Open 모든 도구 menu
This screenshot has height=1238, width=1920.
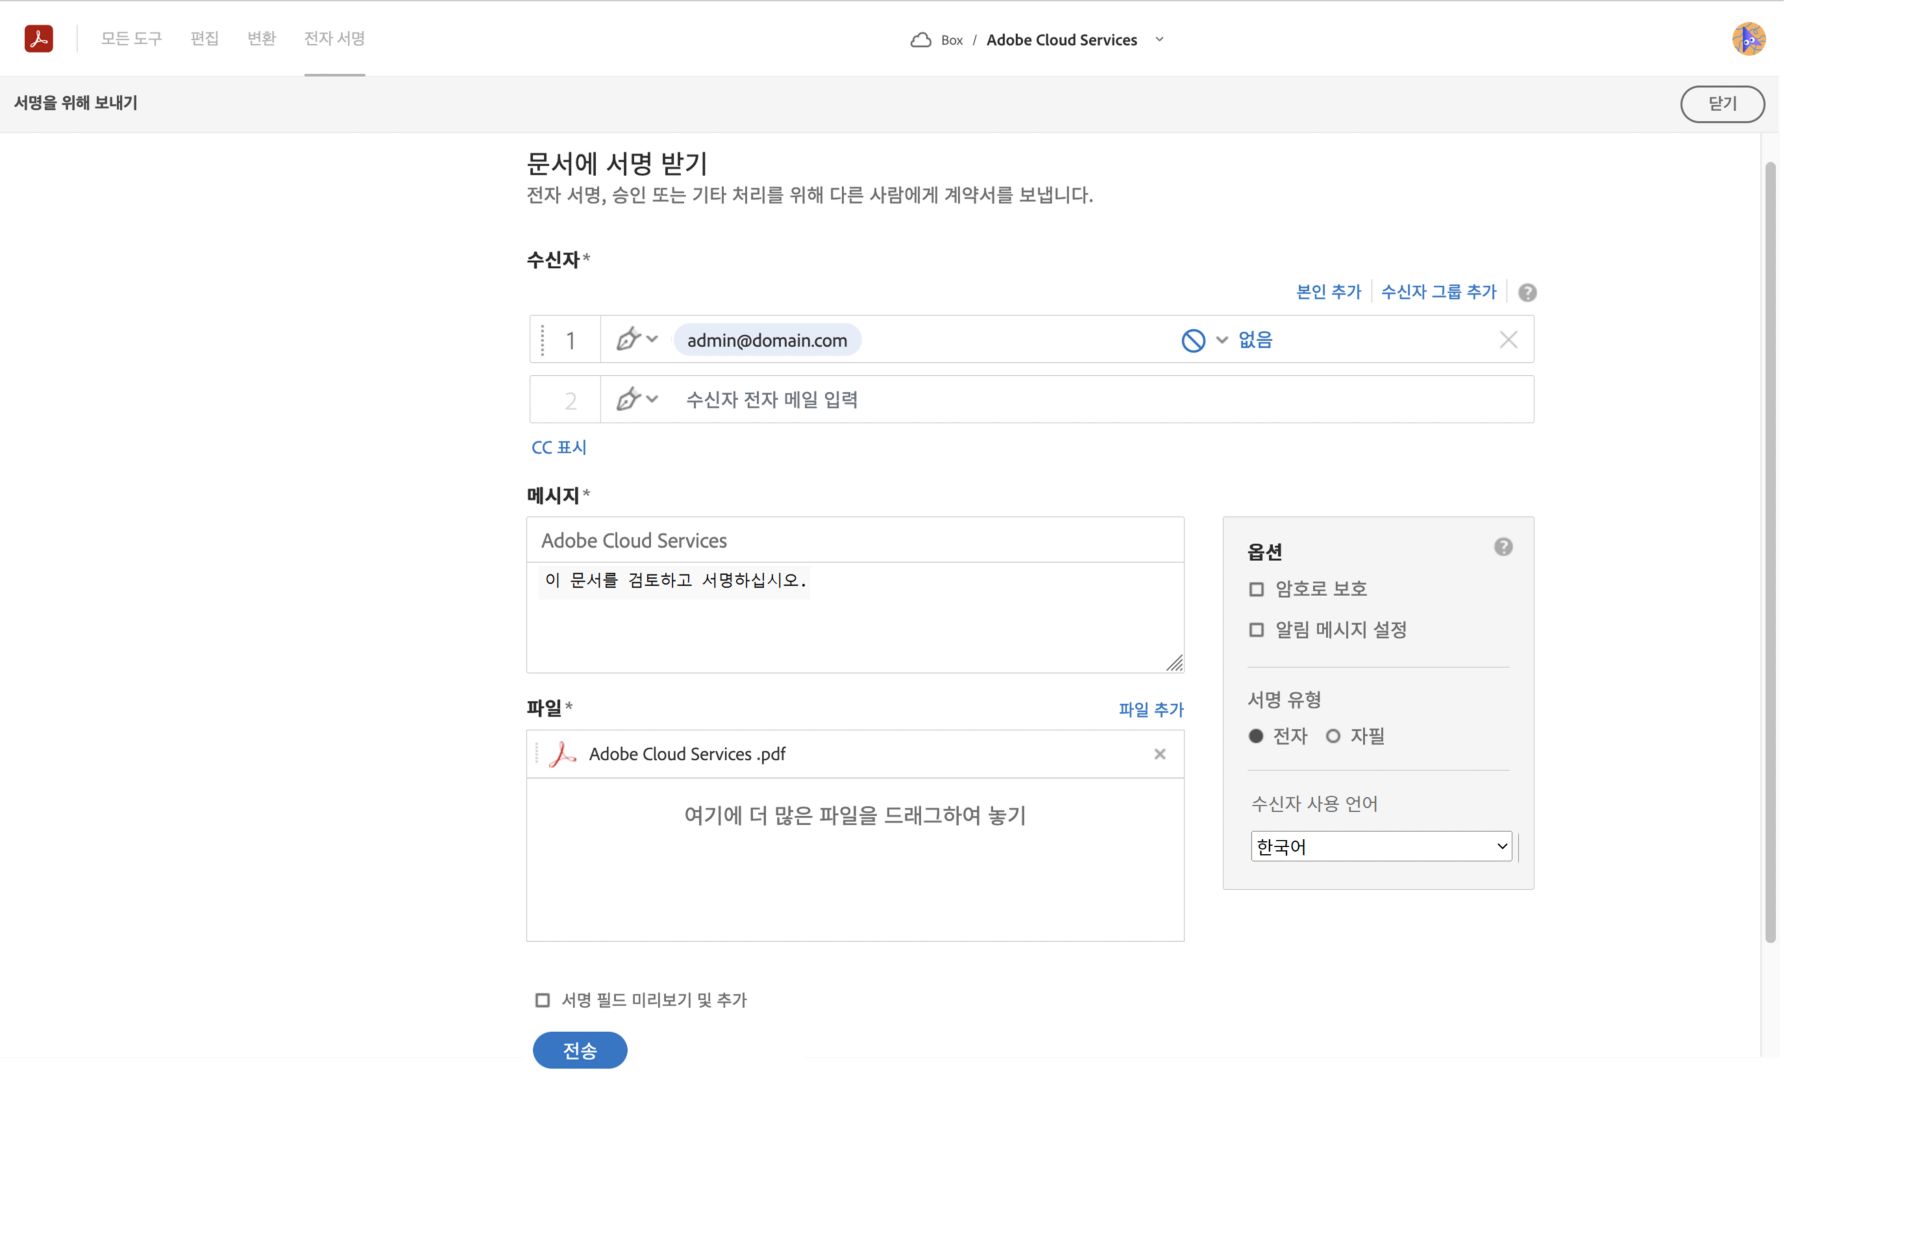pos(131,38)
